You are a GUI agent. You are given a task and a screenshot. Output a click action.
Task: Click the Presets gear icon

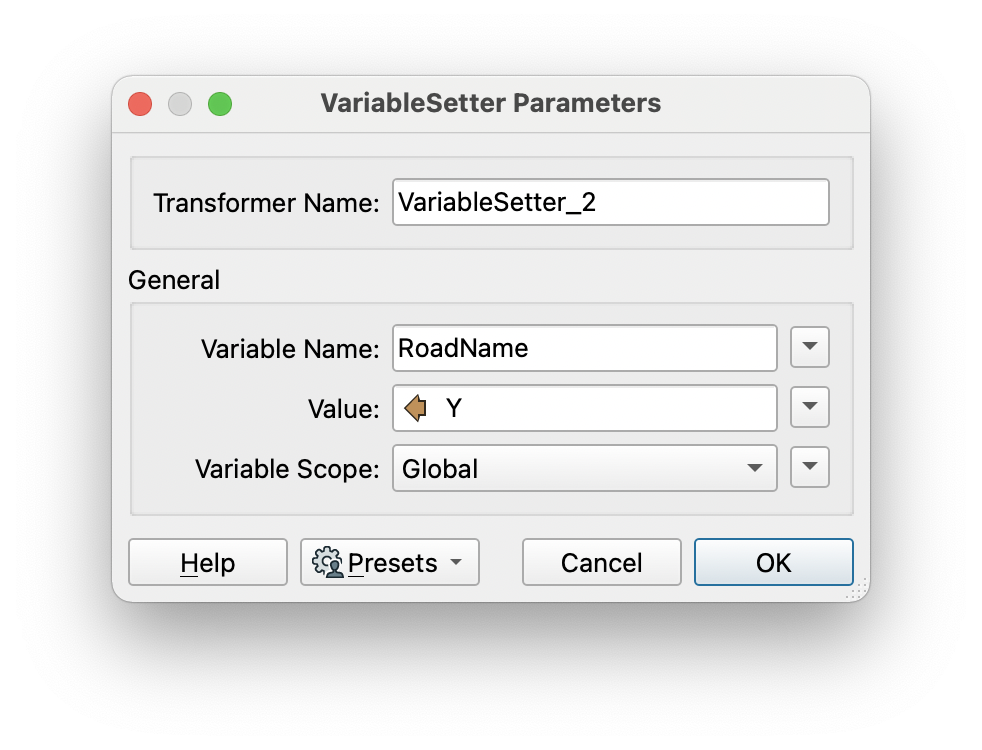(328, 562)
